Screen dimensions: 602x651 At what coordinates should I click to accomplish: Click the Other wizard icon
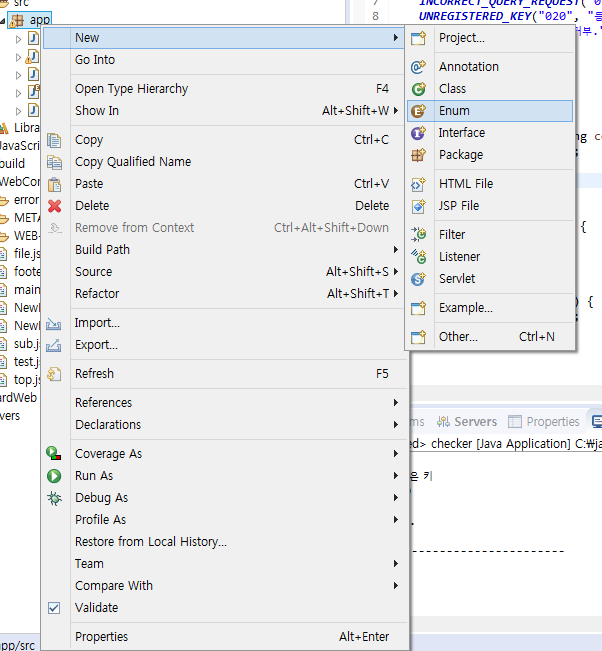pyautogui.click(x=418, y=337)
